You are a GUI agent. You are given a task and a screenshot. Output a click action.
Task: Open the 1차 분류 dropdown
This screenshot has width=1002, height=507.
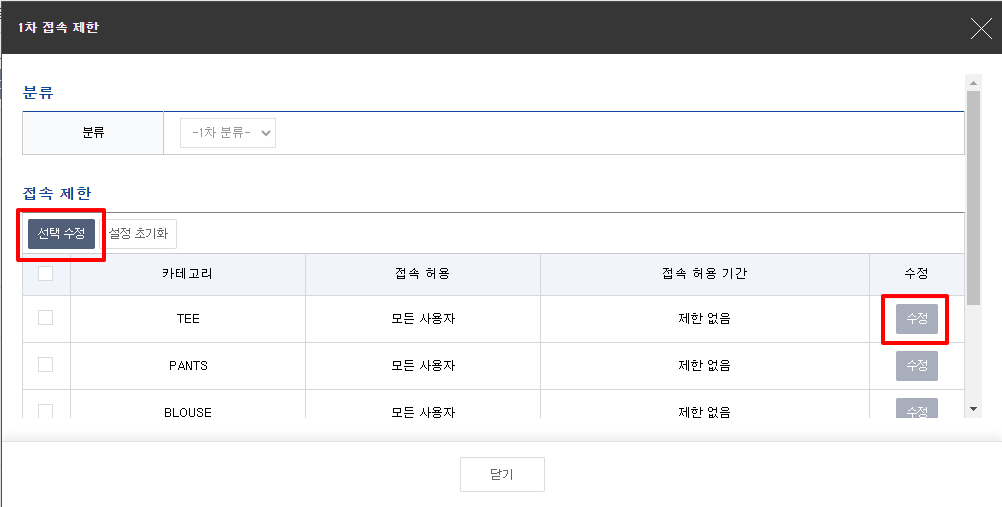(x=228, y=133)
